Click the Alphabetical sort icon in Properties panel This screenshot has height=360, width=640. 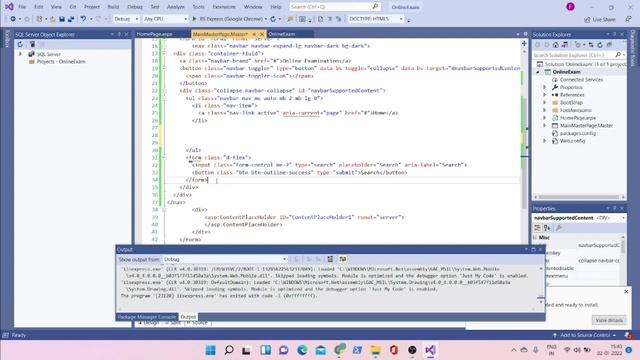pos(547,228)
